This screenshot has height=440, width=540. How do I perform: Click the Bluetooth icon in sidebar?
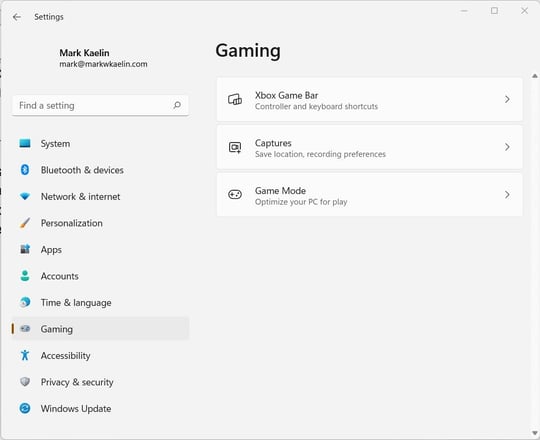(25, 170)
